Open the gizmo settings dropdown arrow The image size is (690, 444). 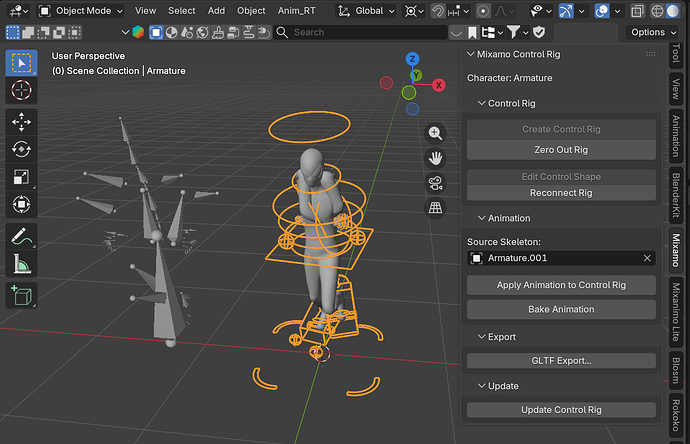pos(582,11)
